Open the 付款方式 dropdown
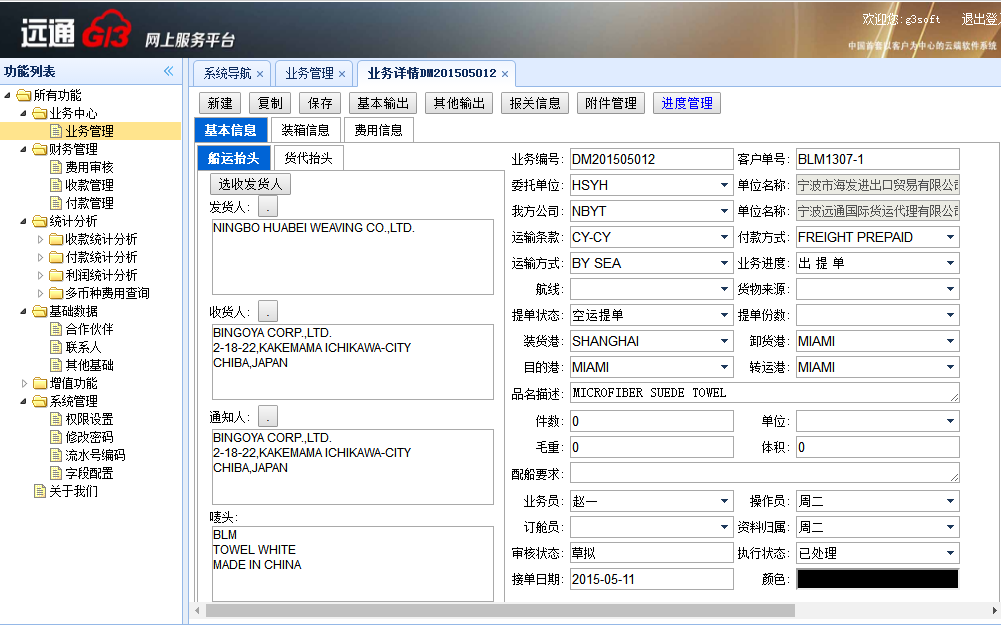This screenshot has height=626, width=1001. (950, 237)
